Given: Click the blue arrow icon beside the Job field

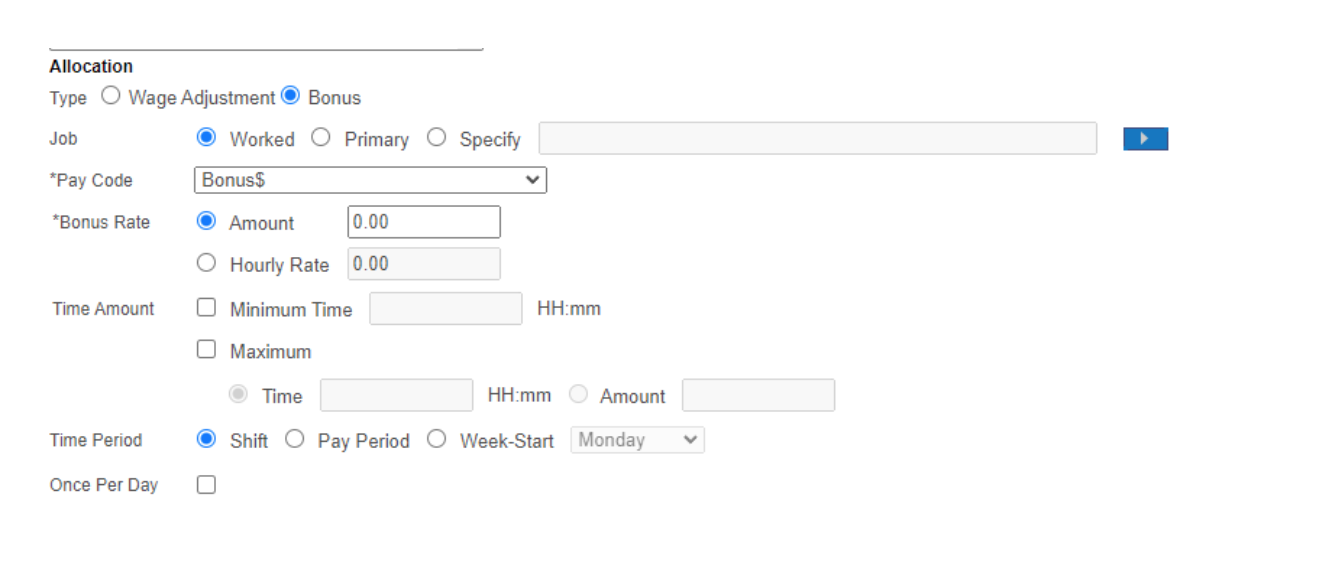Looking at the screenshot, I should pyautogui.click(x=1144, y=138).
